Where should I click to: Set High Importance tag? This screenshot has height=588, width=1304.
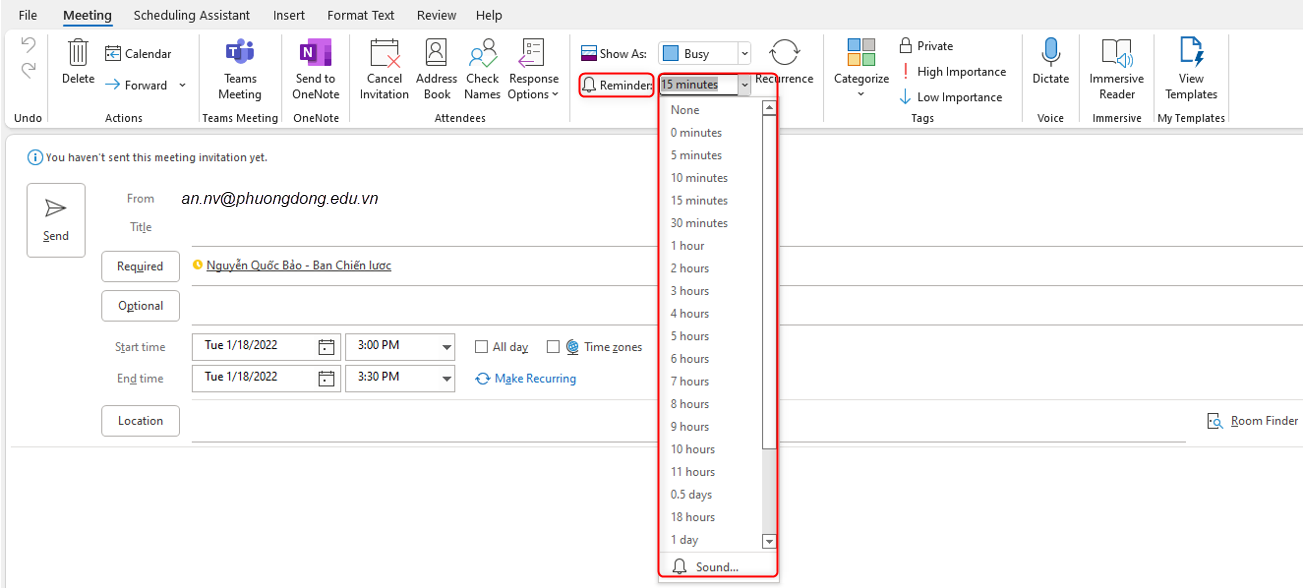coord(952,72)
